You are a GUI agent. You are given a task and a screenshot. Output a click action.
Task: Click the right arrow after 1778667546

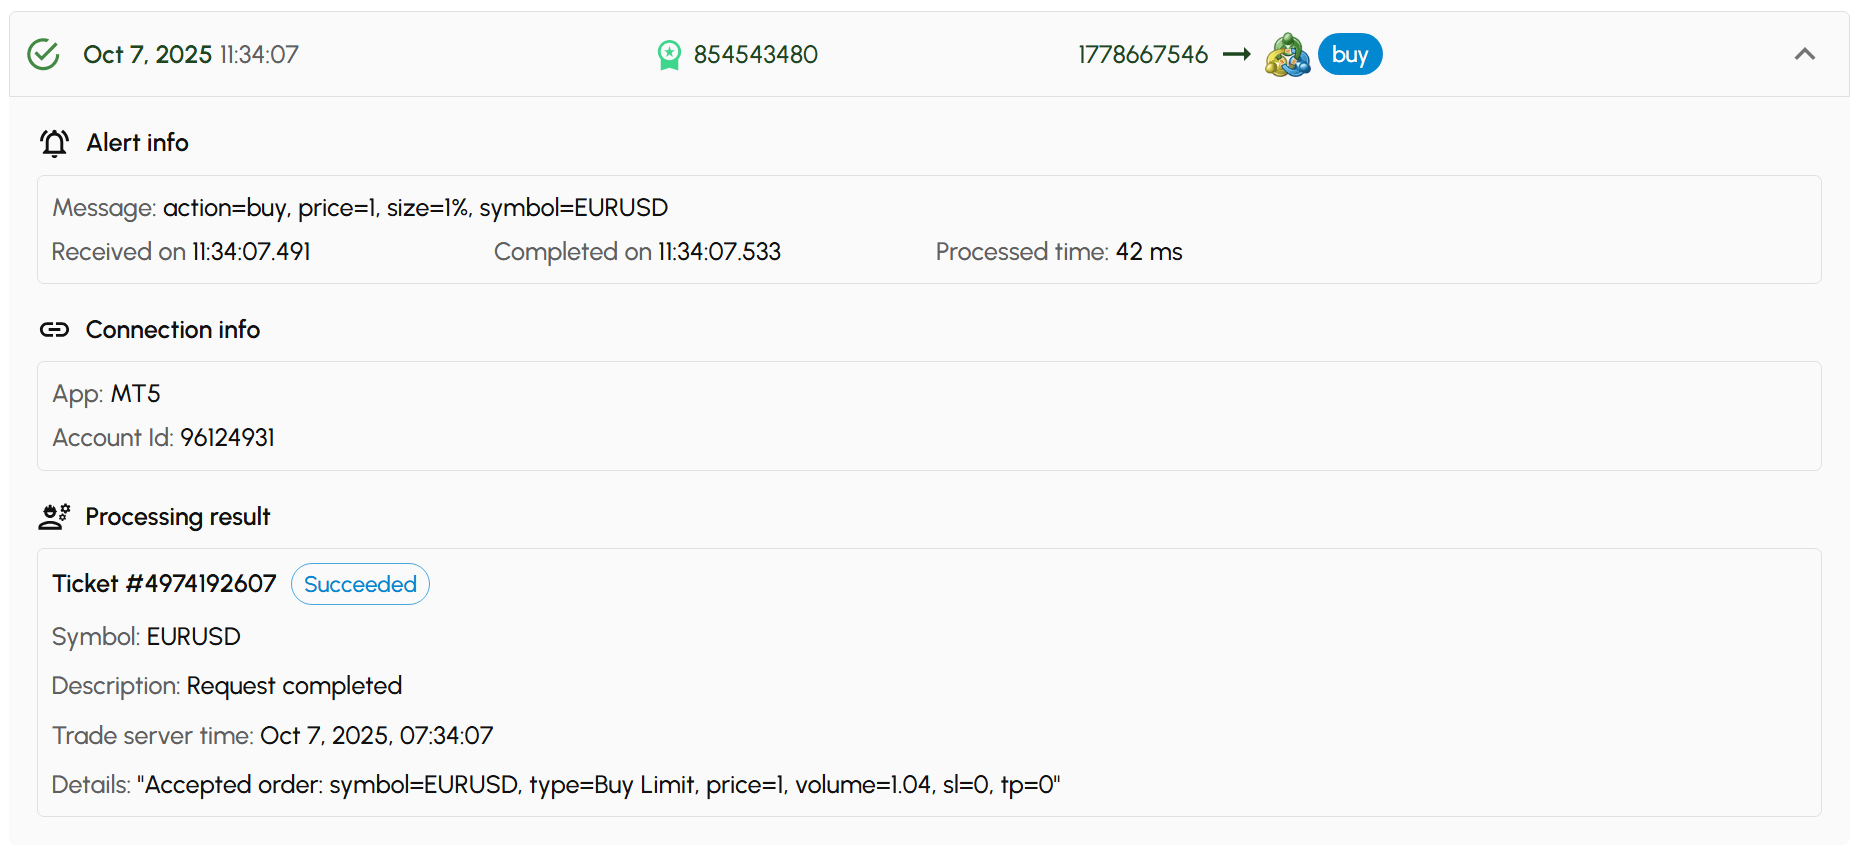(x=1237, y=54)
